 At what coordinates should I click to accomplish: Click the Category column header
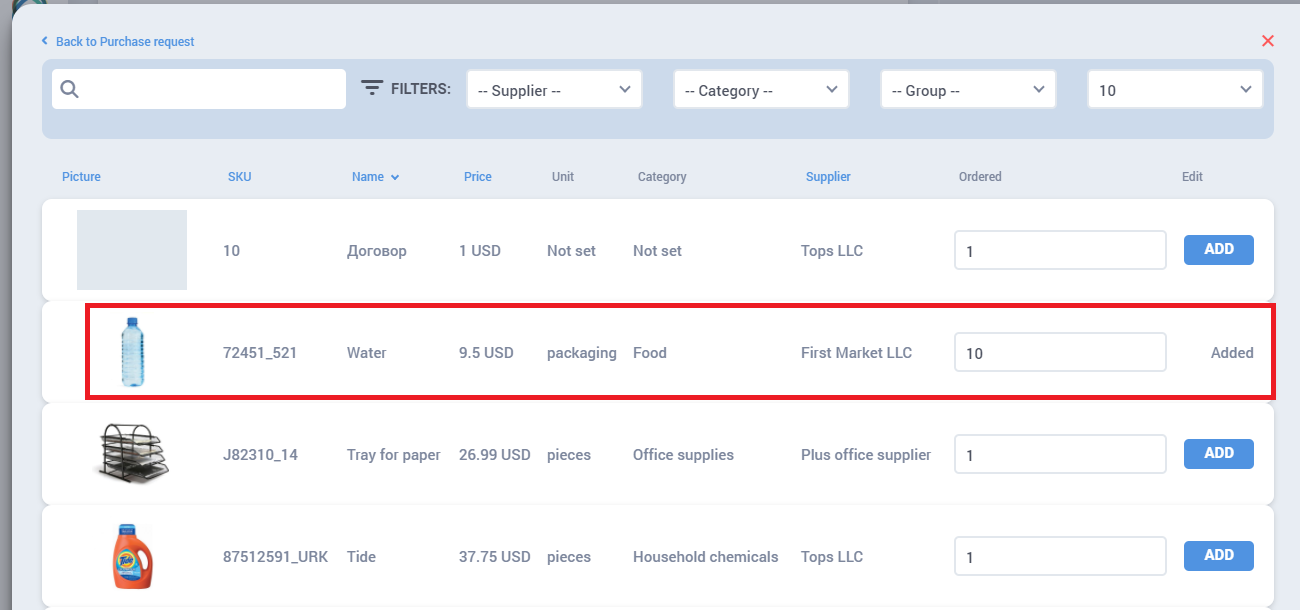tap(662, 177)
